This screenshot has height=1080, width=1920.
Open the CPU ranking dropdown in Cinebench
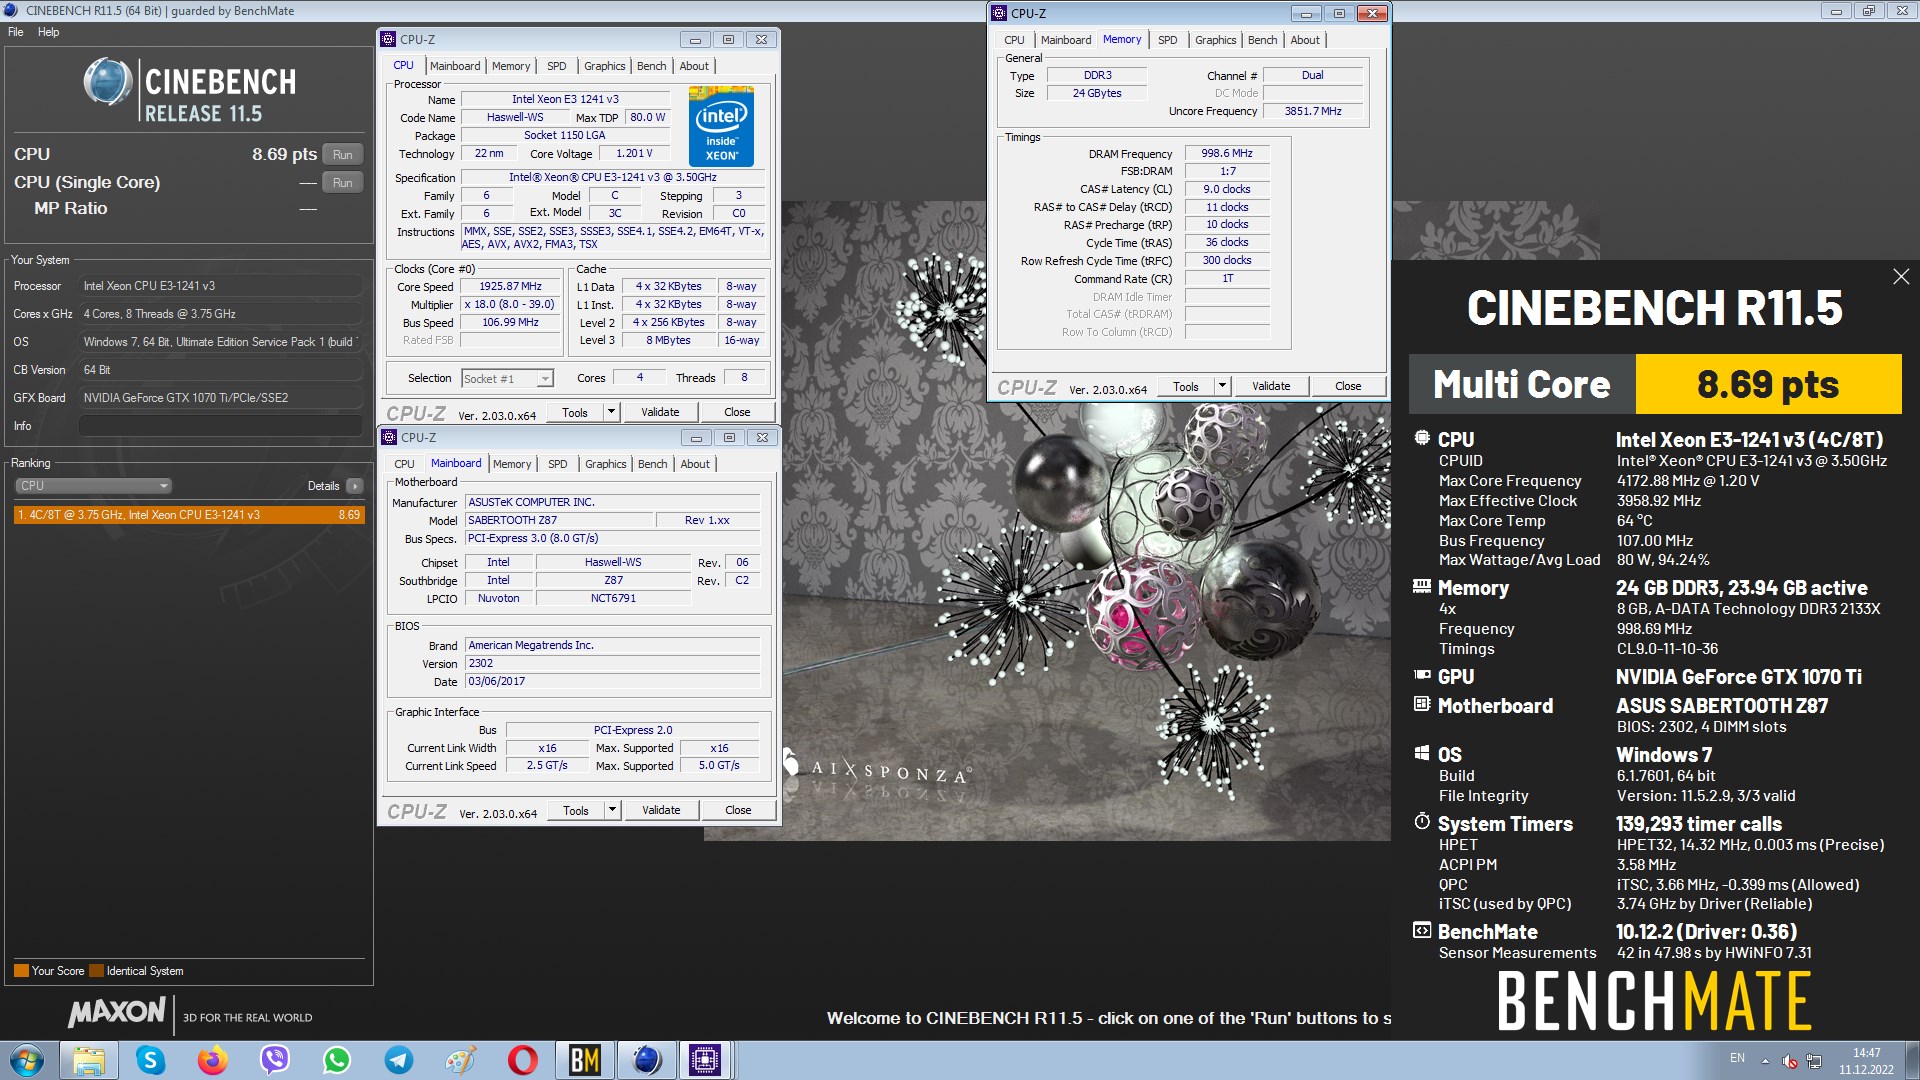[93, 486]
